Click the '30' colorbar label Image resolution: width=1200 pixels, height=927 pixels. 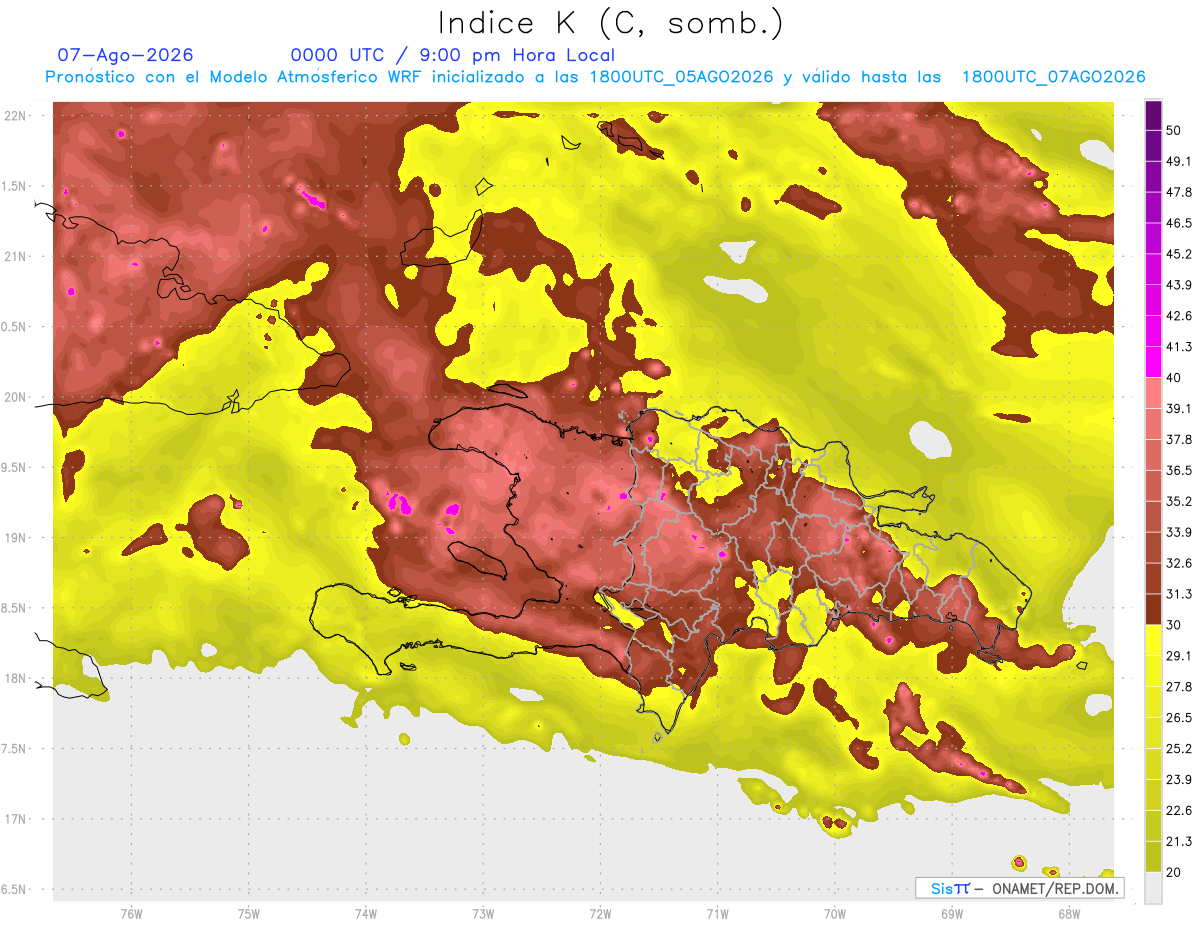pyautogui.click(x=1175, y=625)
